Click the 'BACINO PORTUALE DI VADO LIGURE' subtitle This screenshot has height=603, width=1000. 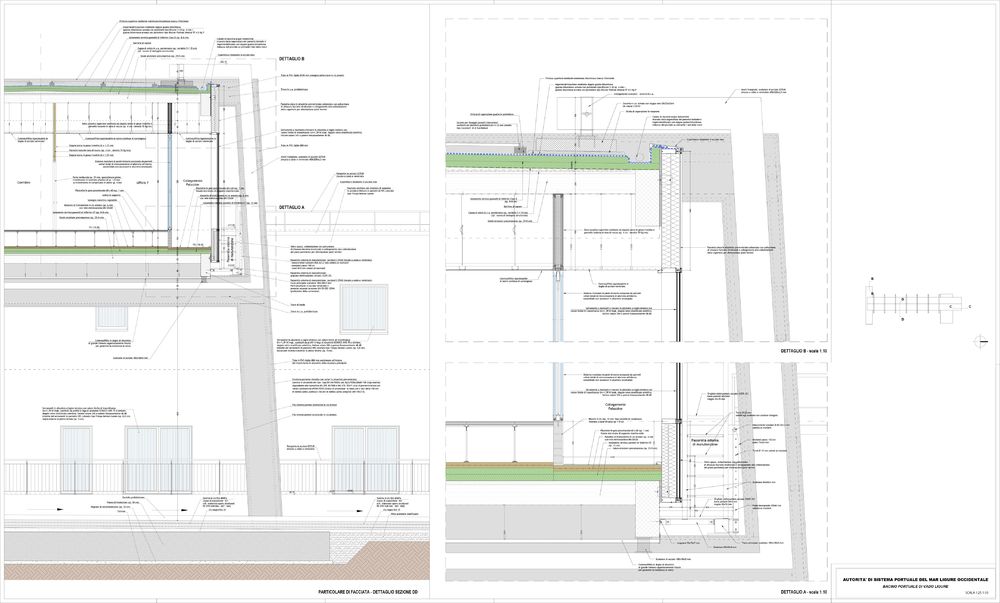point(916,586)
